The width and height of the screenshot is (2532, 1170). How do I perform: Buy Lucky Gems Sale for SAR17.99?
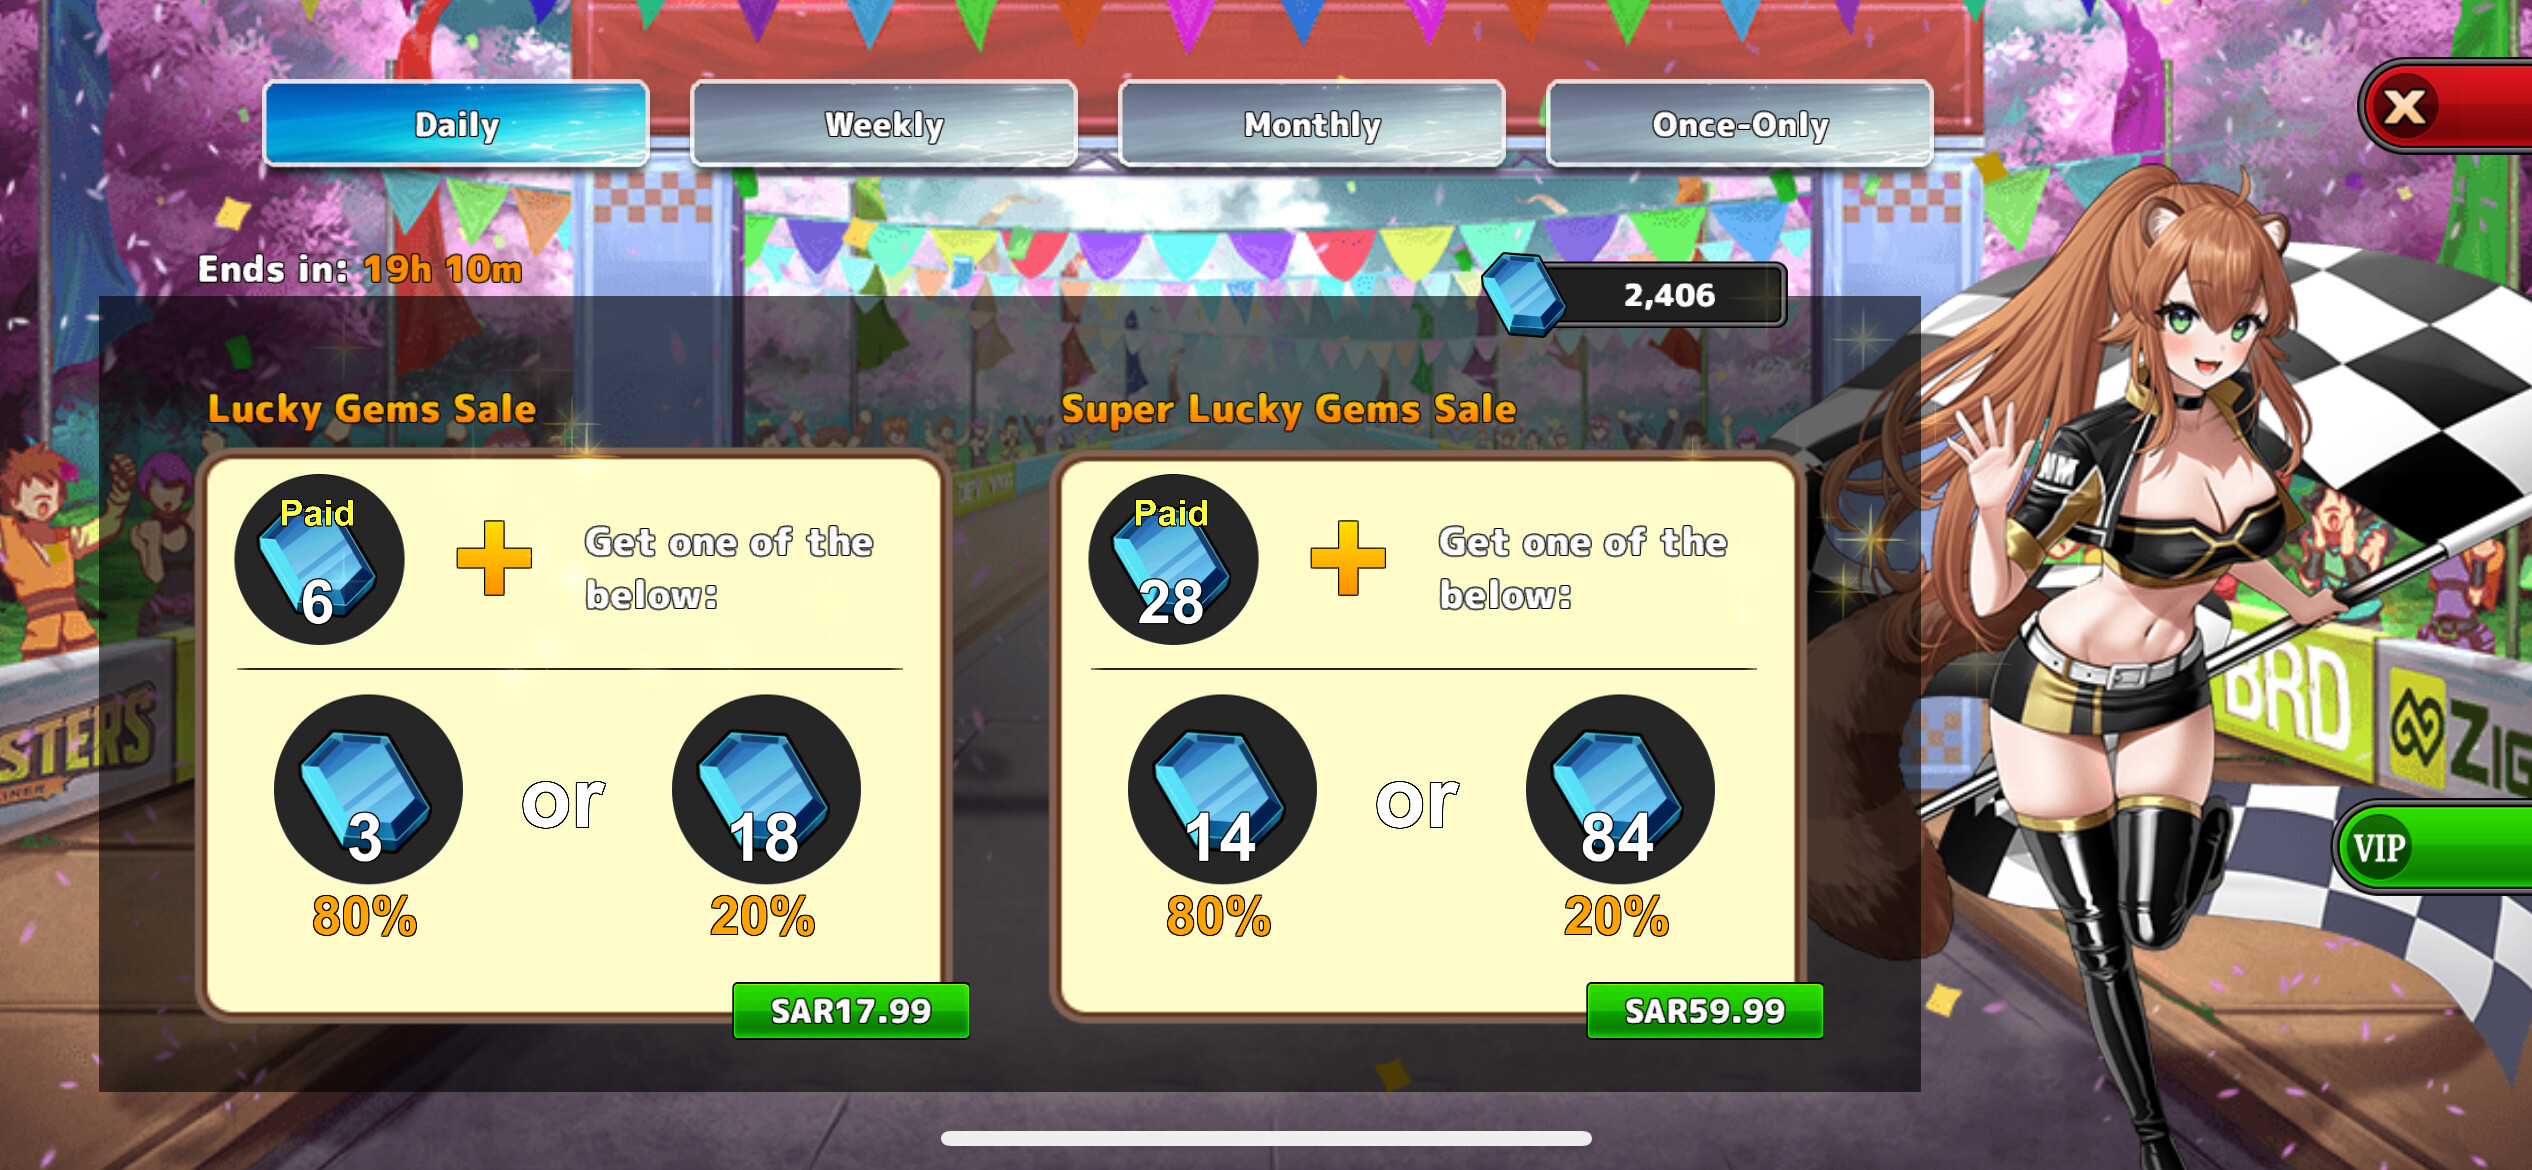[851, 1011]
